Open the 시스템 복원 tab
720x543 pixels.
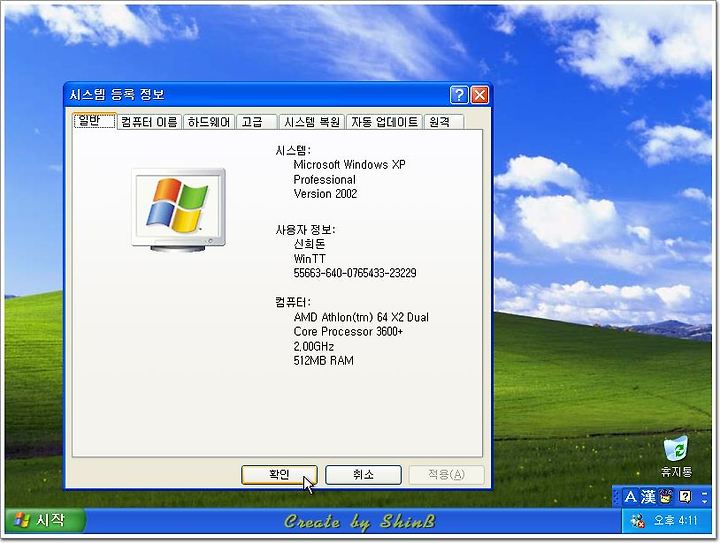tap(312, 122)
